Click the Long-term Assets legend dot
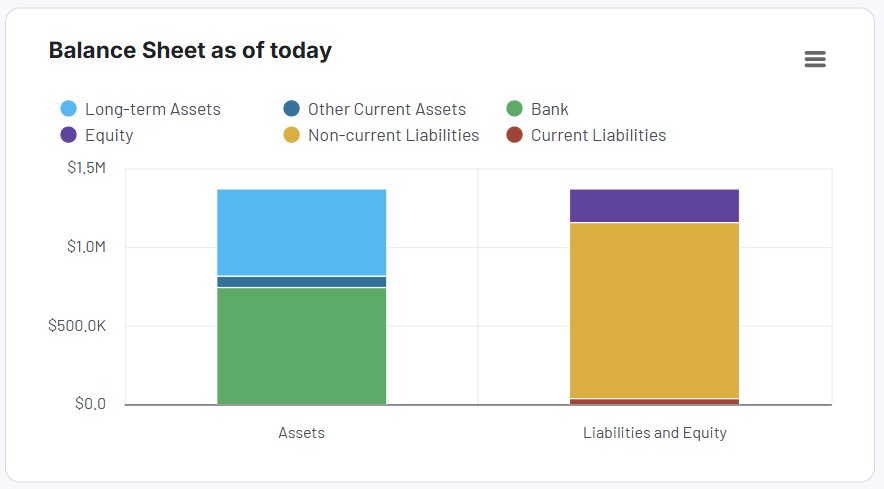 tap(68, 108)
